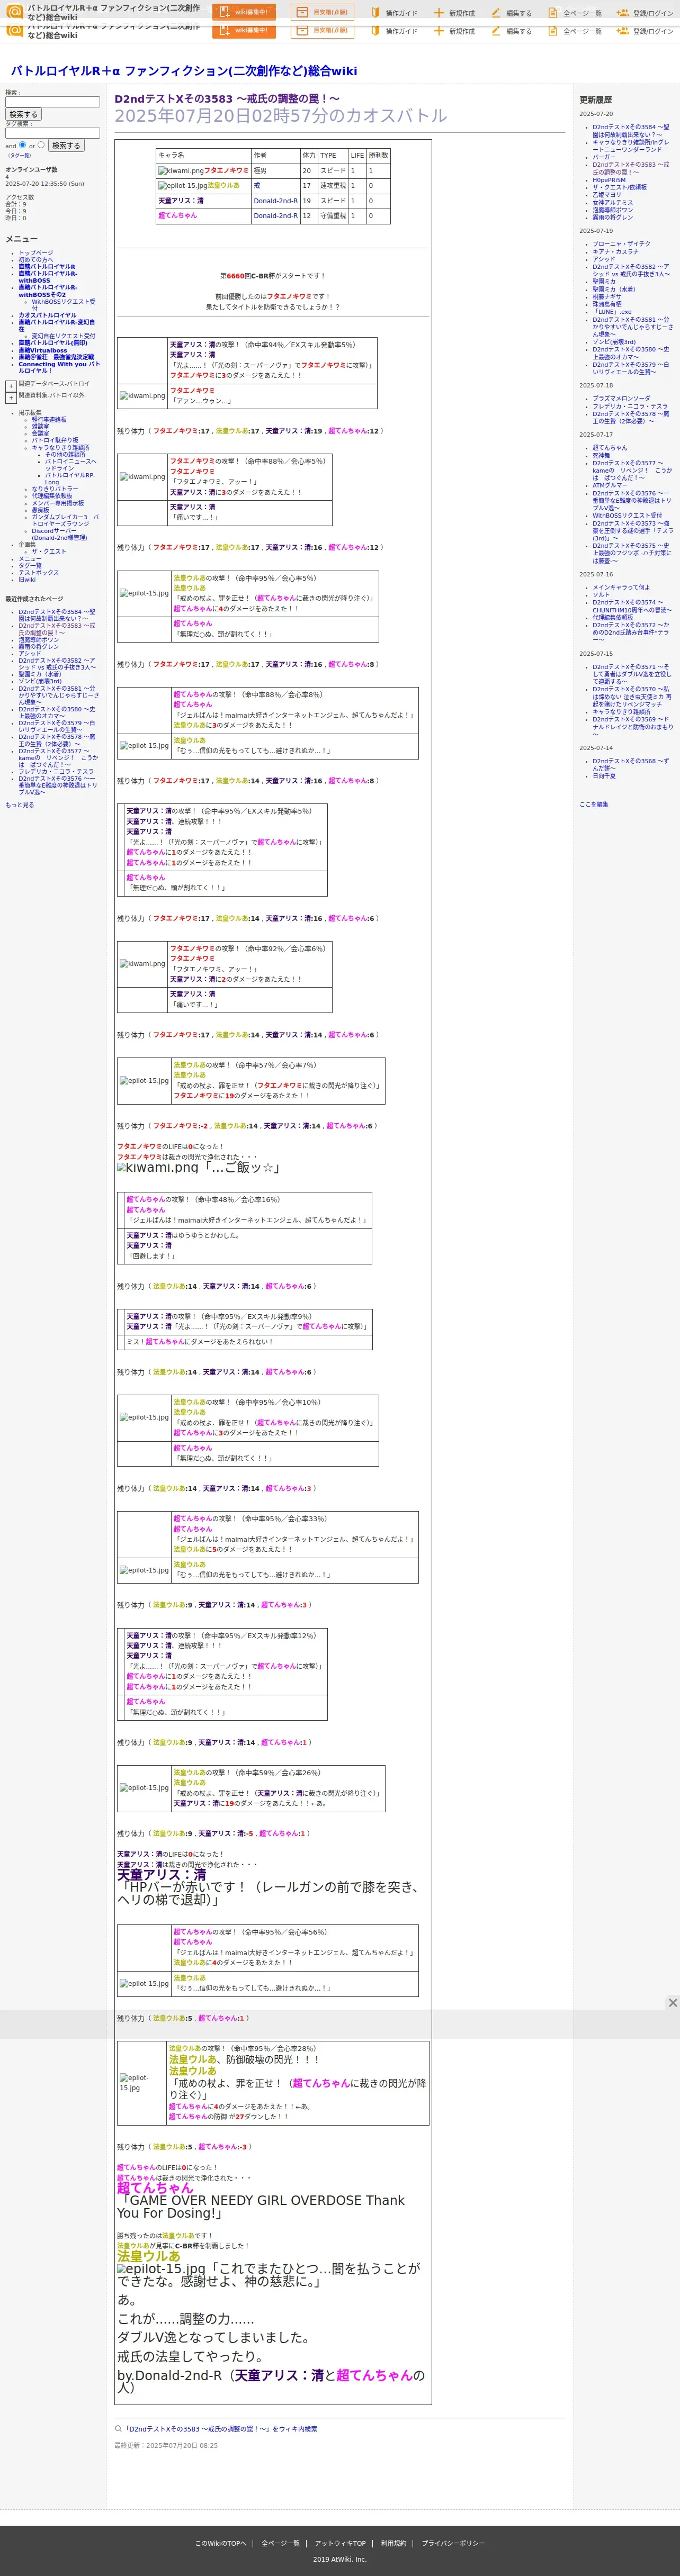Open テストボックス in the left sidebar
Image resolution: width=680 pixels, height=2576 pixels.
click(x=38, y=573)
